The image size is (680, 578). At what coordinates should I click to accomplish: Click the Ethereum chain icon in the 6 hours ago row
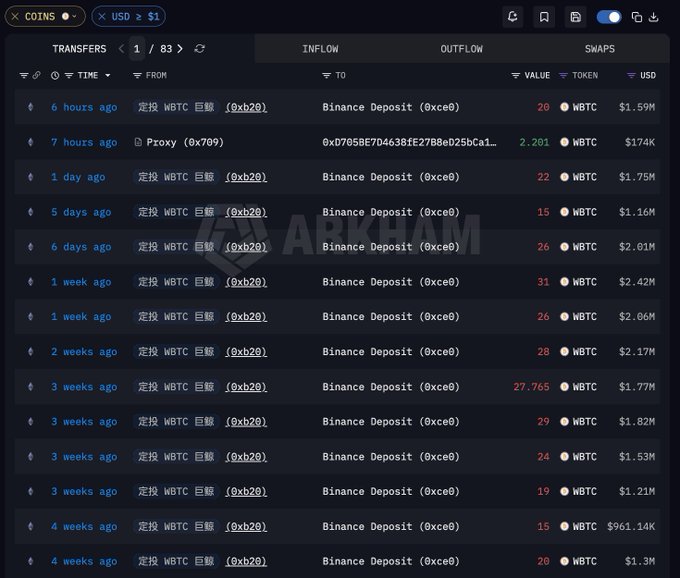[30, 107]
